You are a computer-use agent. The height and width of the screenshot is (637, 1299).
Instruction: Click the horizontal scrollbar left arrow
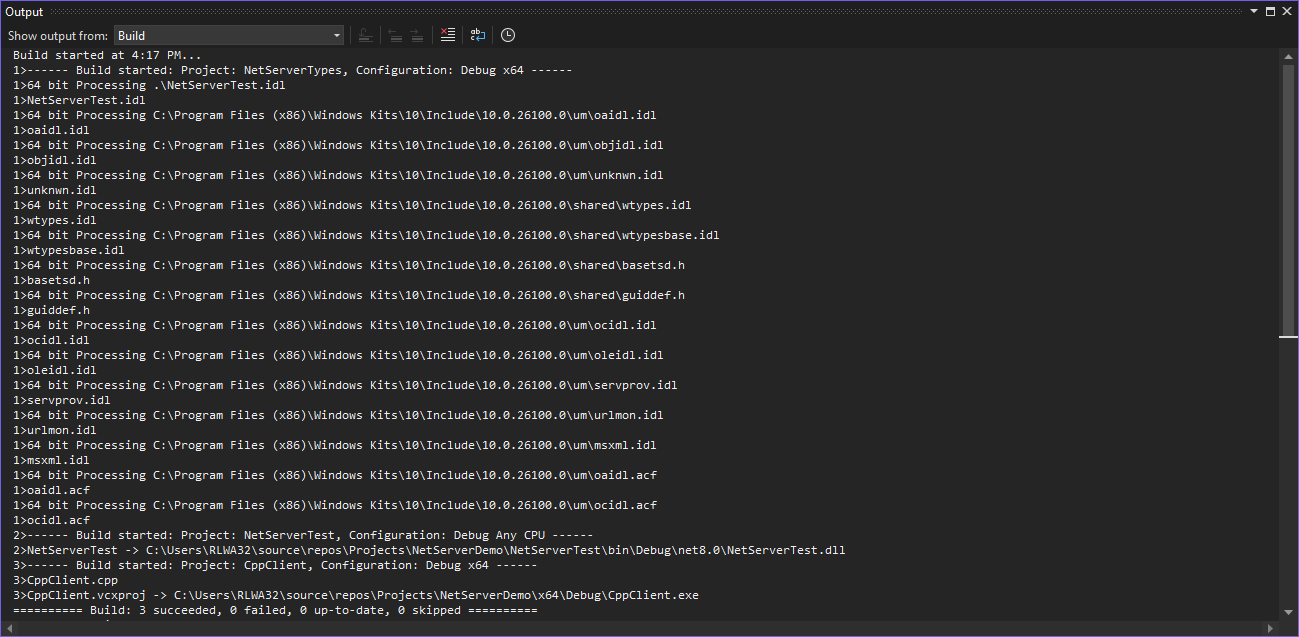(x=11, y=629)
